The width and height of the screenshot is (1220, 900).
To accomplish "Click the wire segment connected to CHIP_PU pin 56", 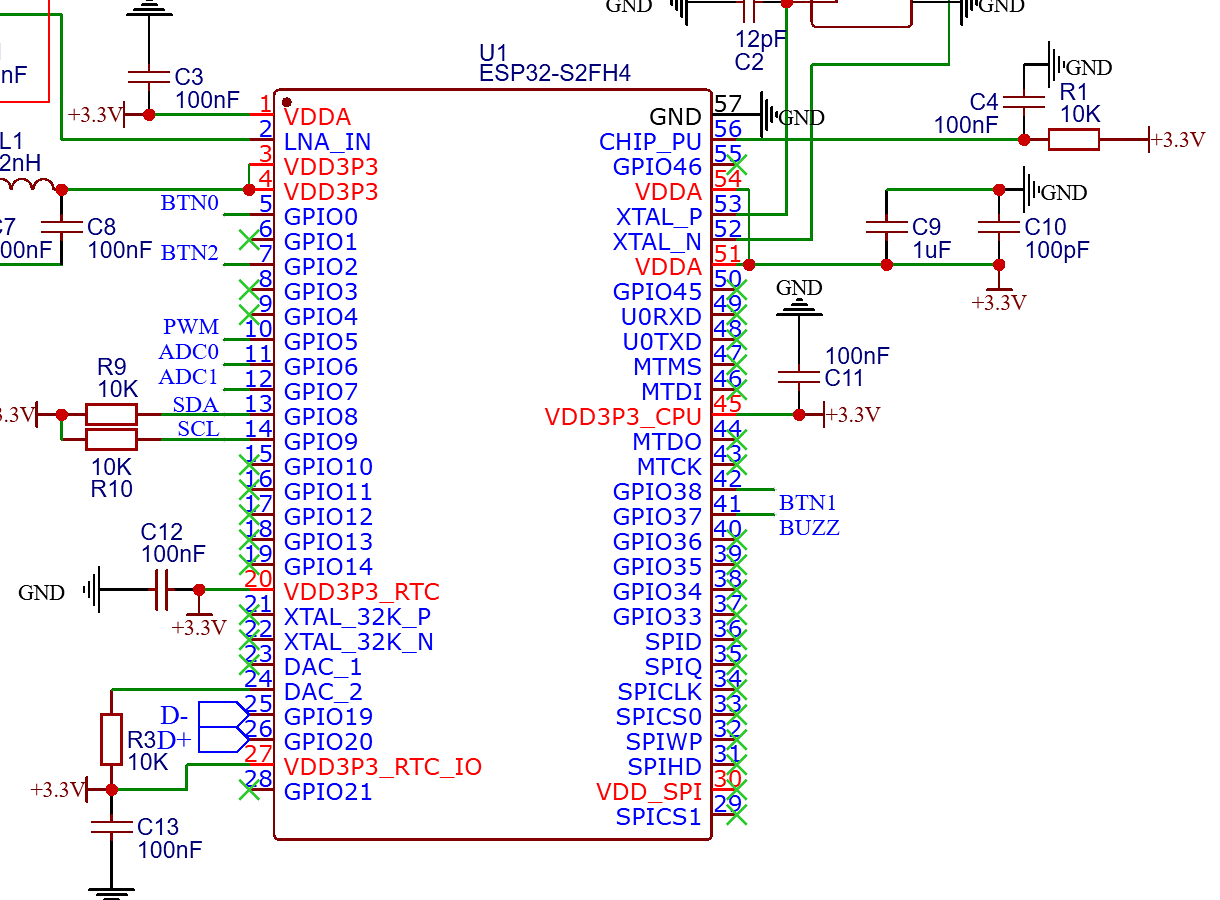I will (x=880, y=140).
